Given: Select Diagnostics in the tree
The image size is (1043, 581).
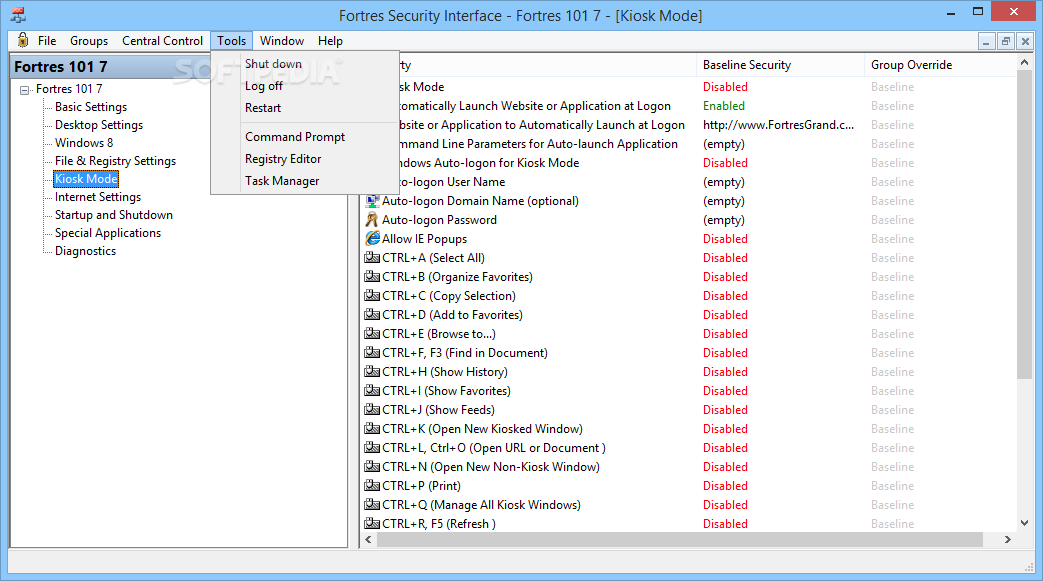Looking at the screenshot, I should click(x=85, y=250).
